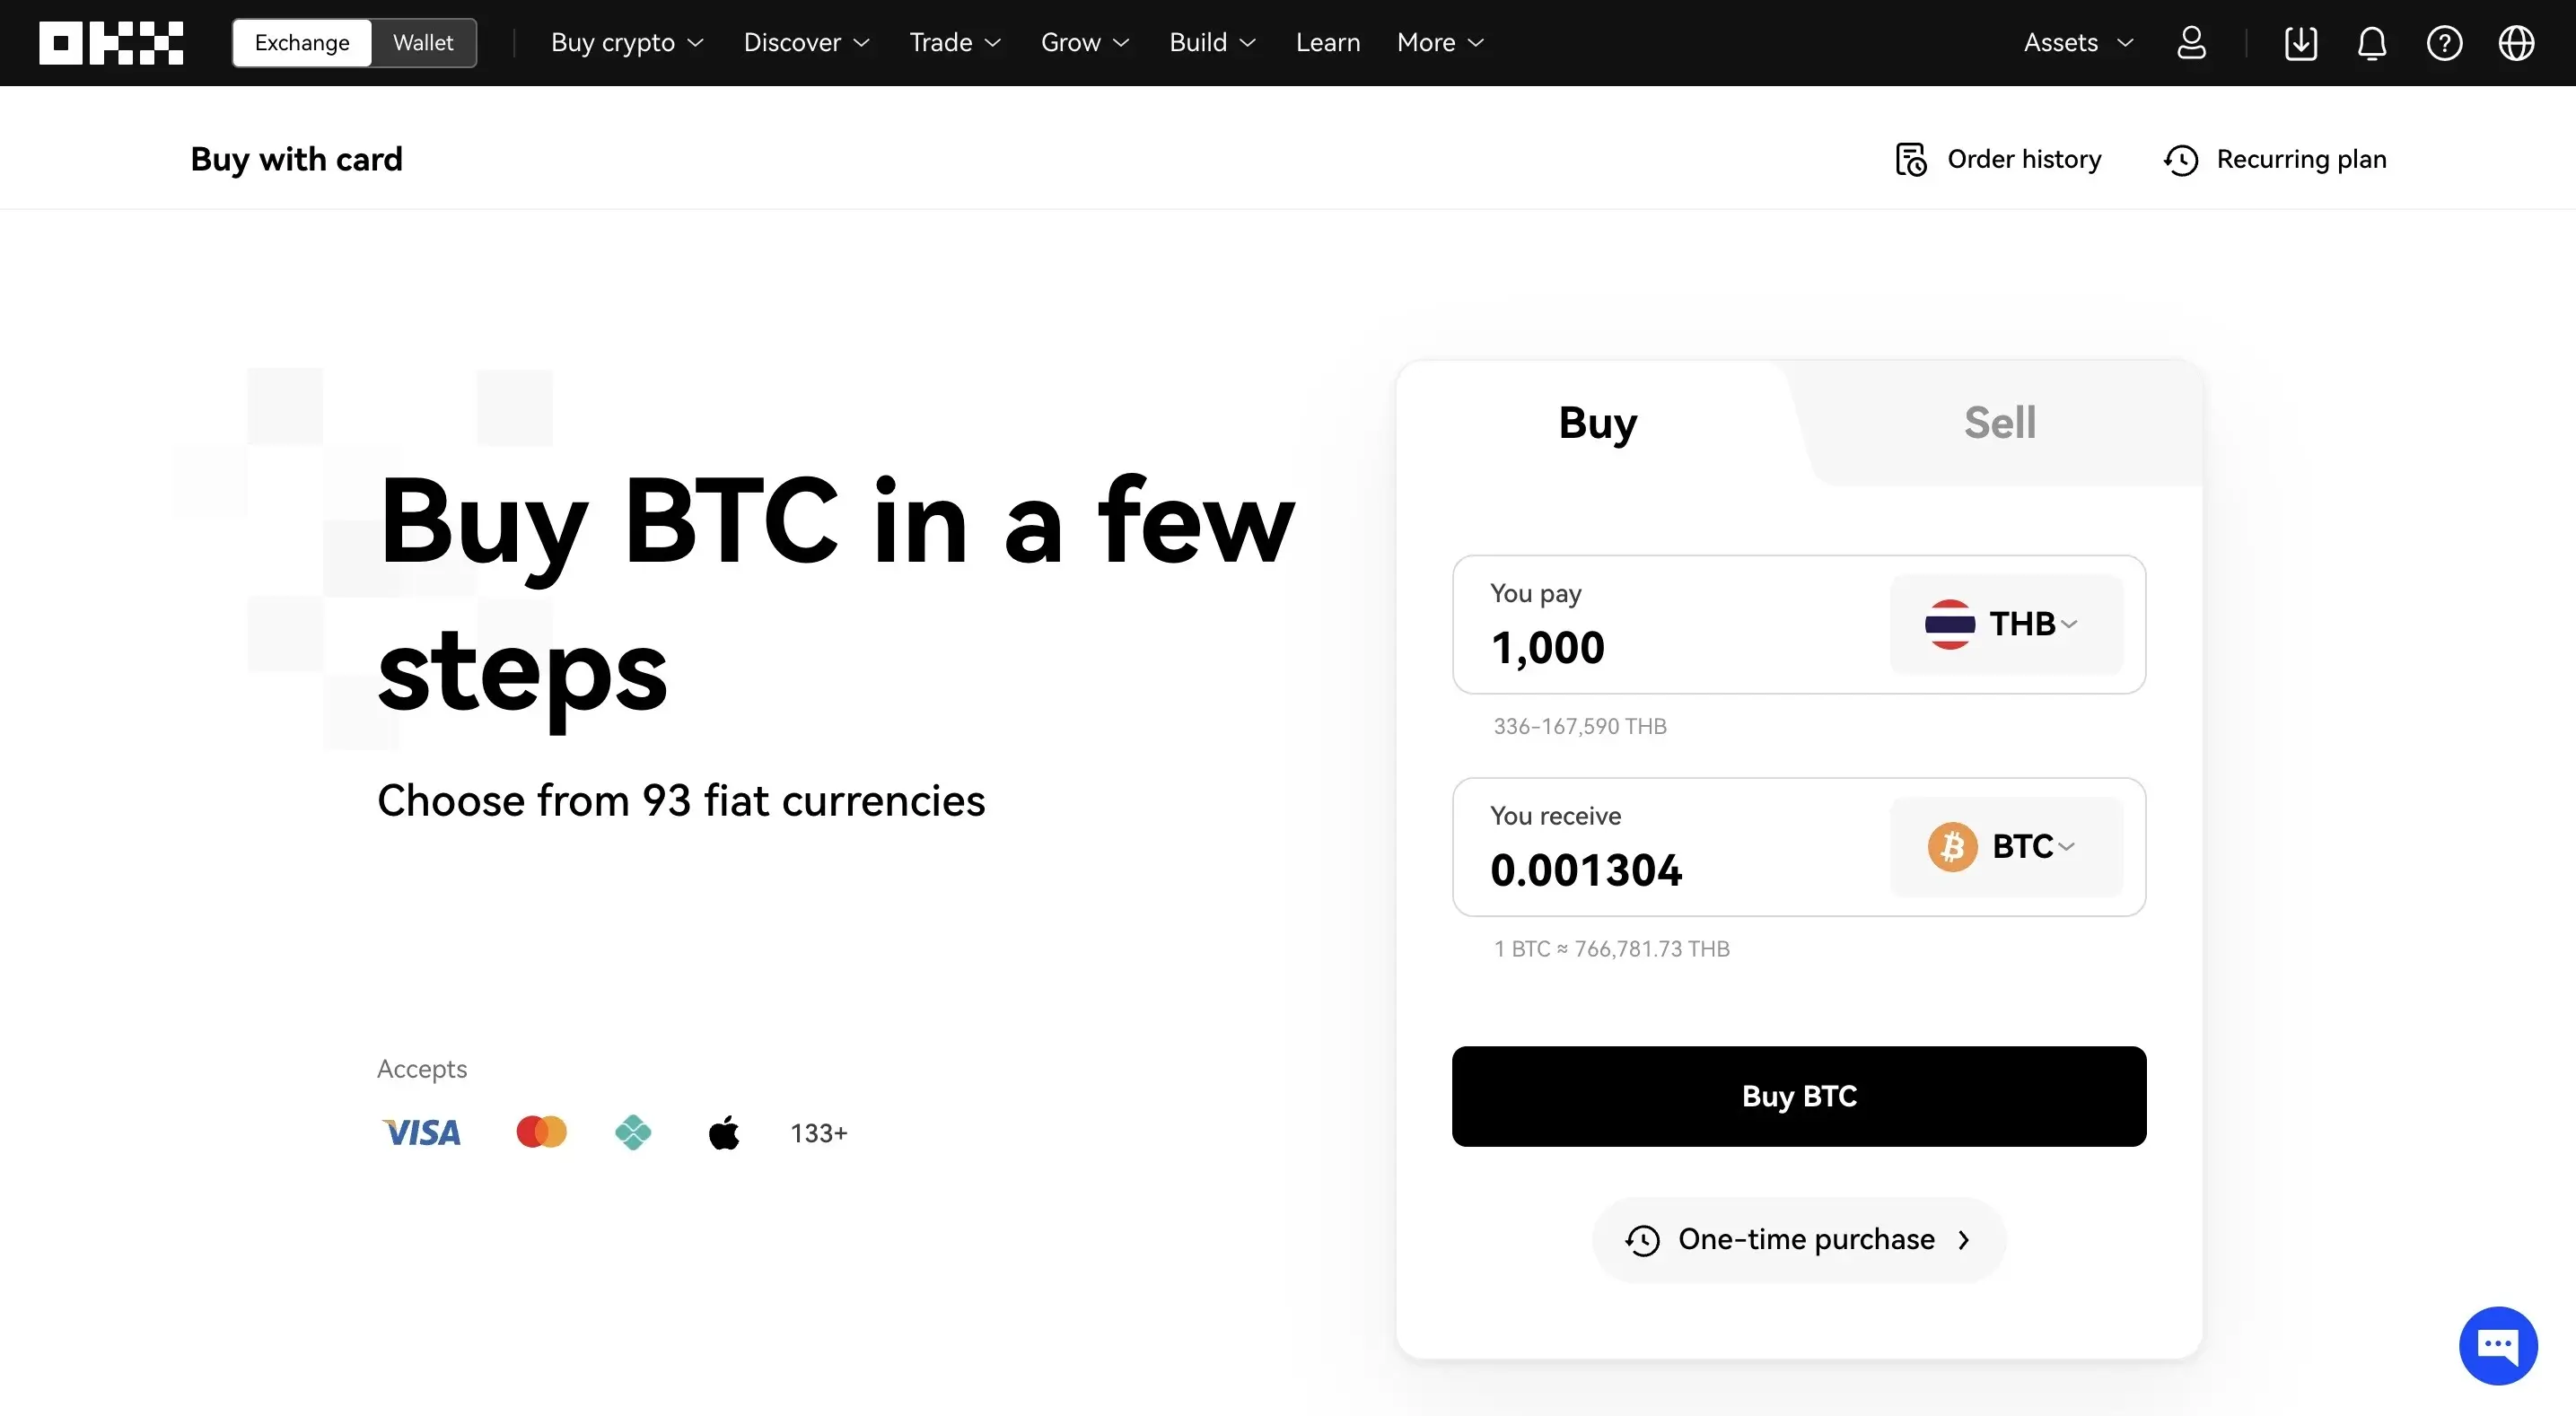Select the Exchange toggle option
This screenshot has height=1416, width=2576.
(302, 43)
